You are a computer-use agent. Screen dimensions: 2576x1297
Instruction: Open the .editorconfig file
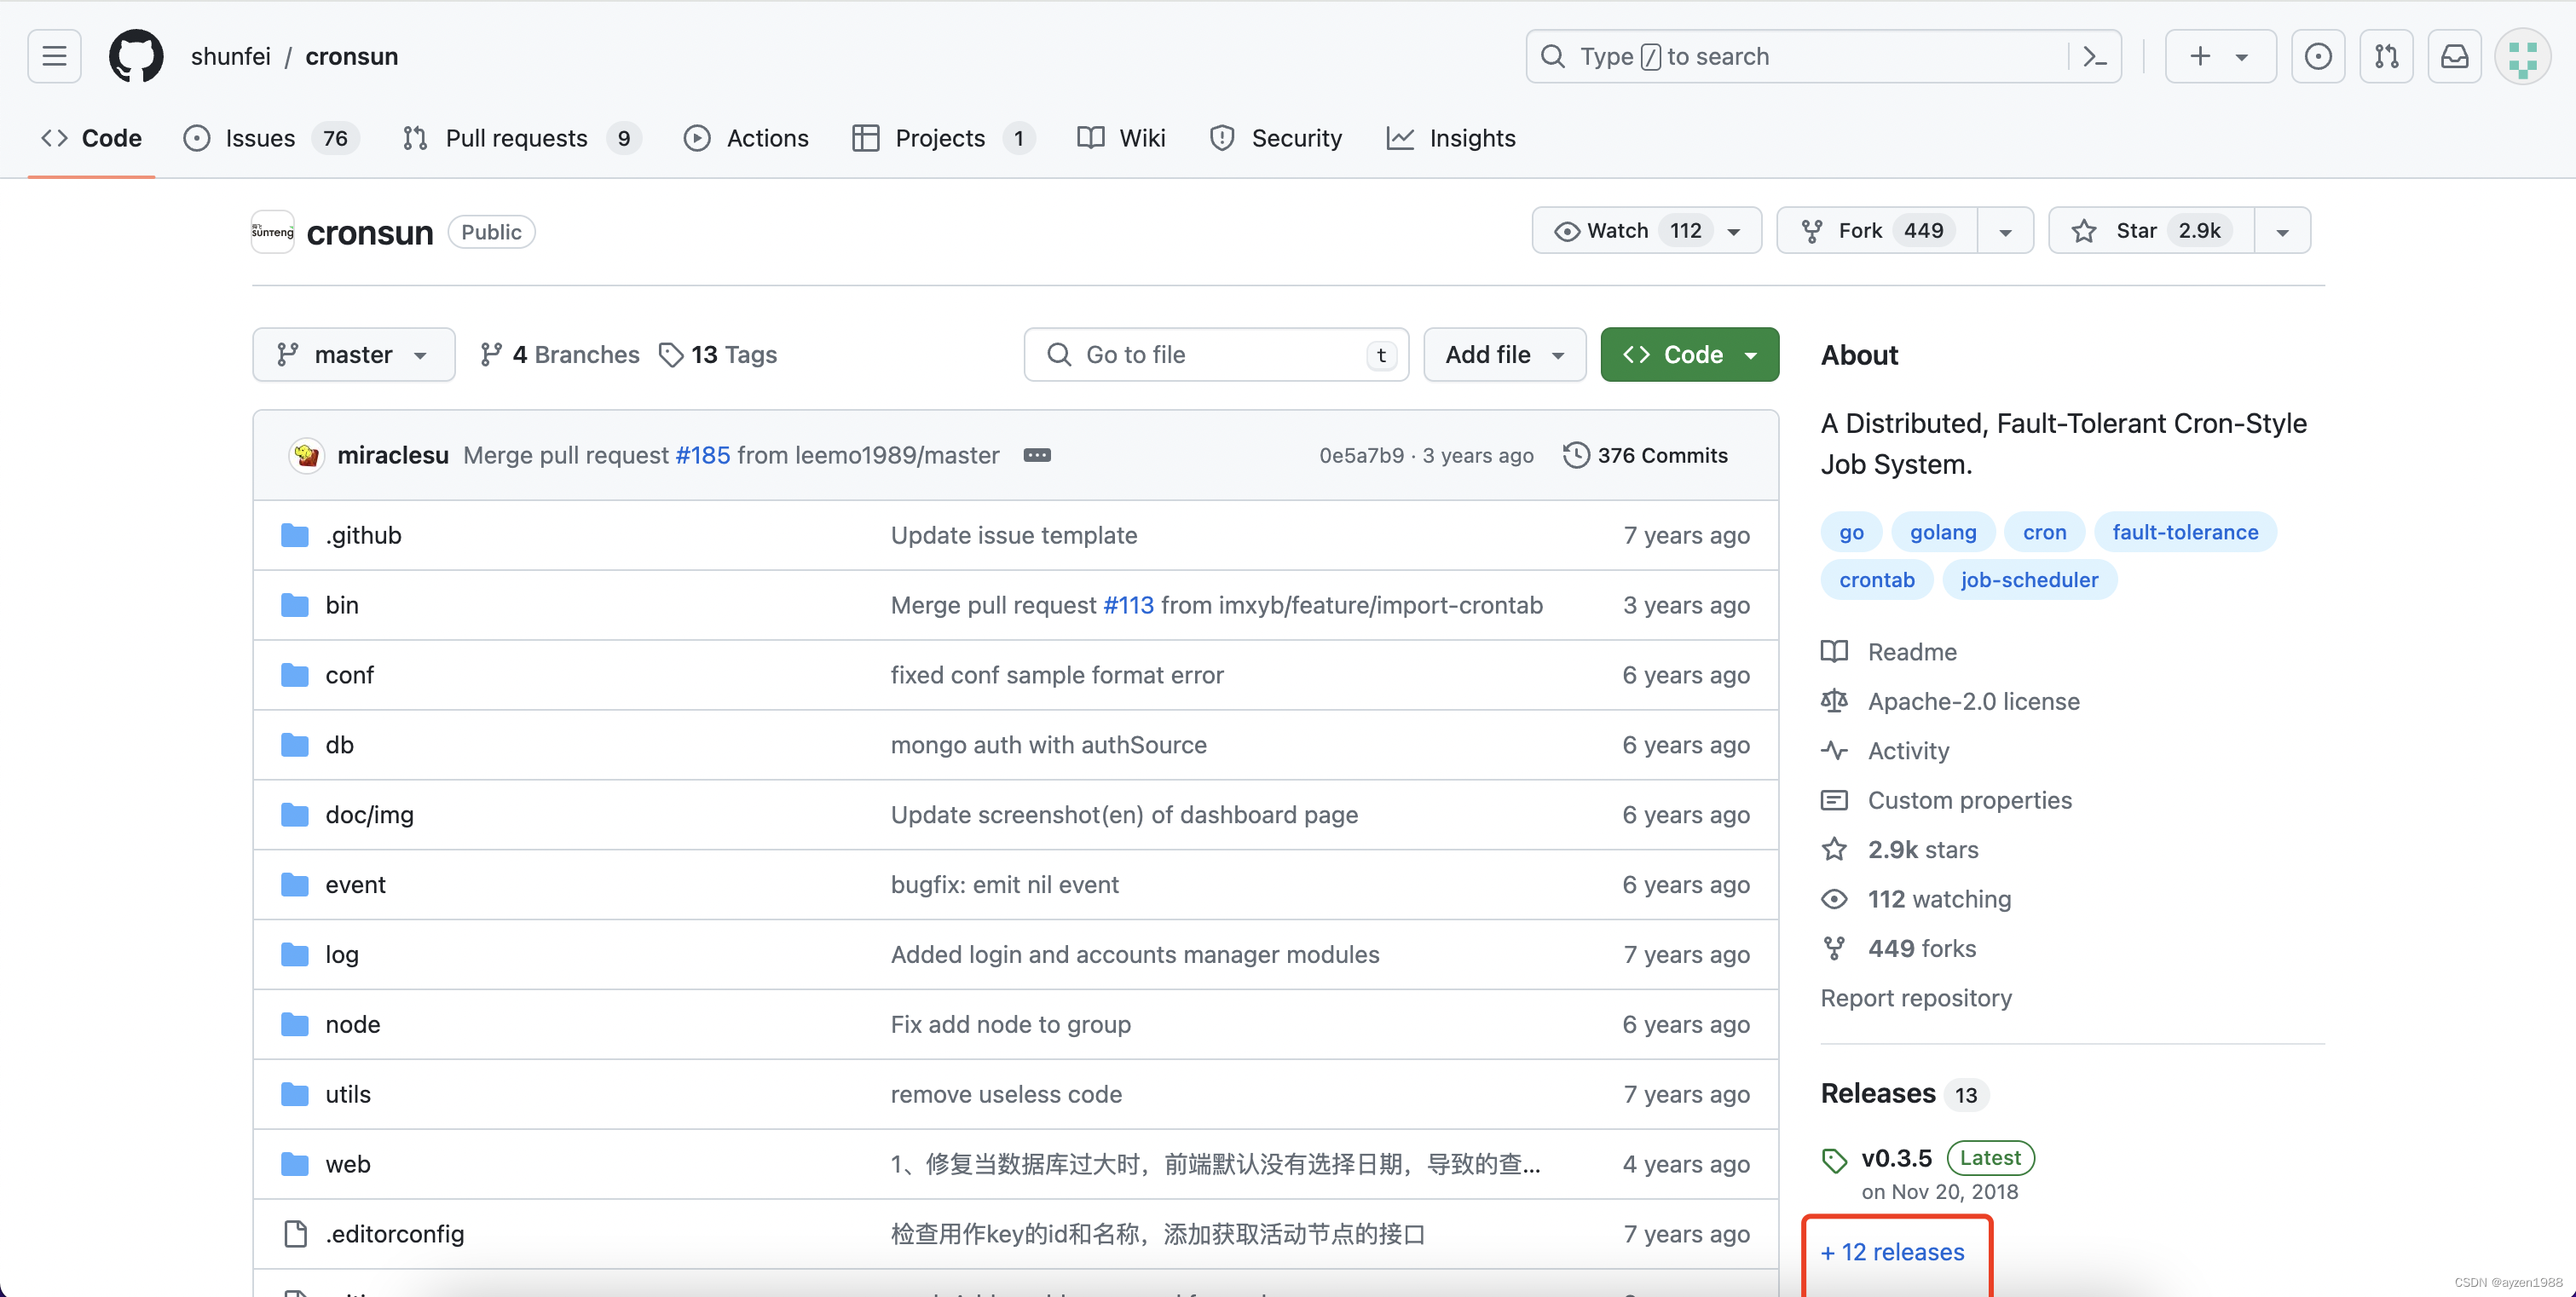coord(394,1234)
